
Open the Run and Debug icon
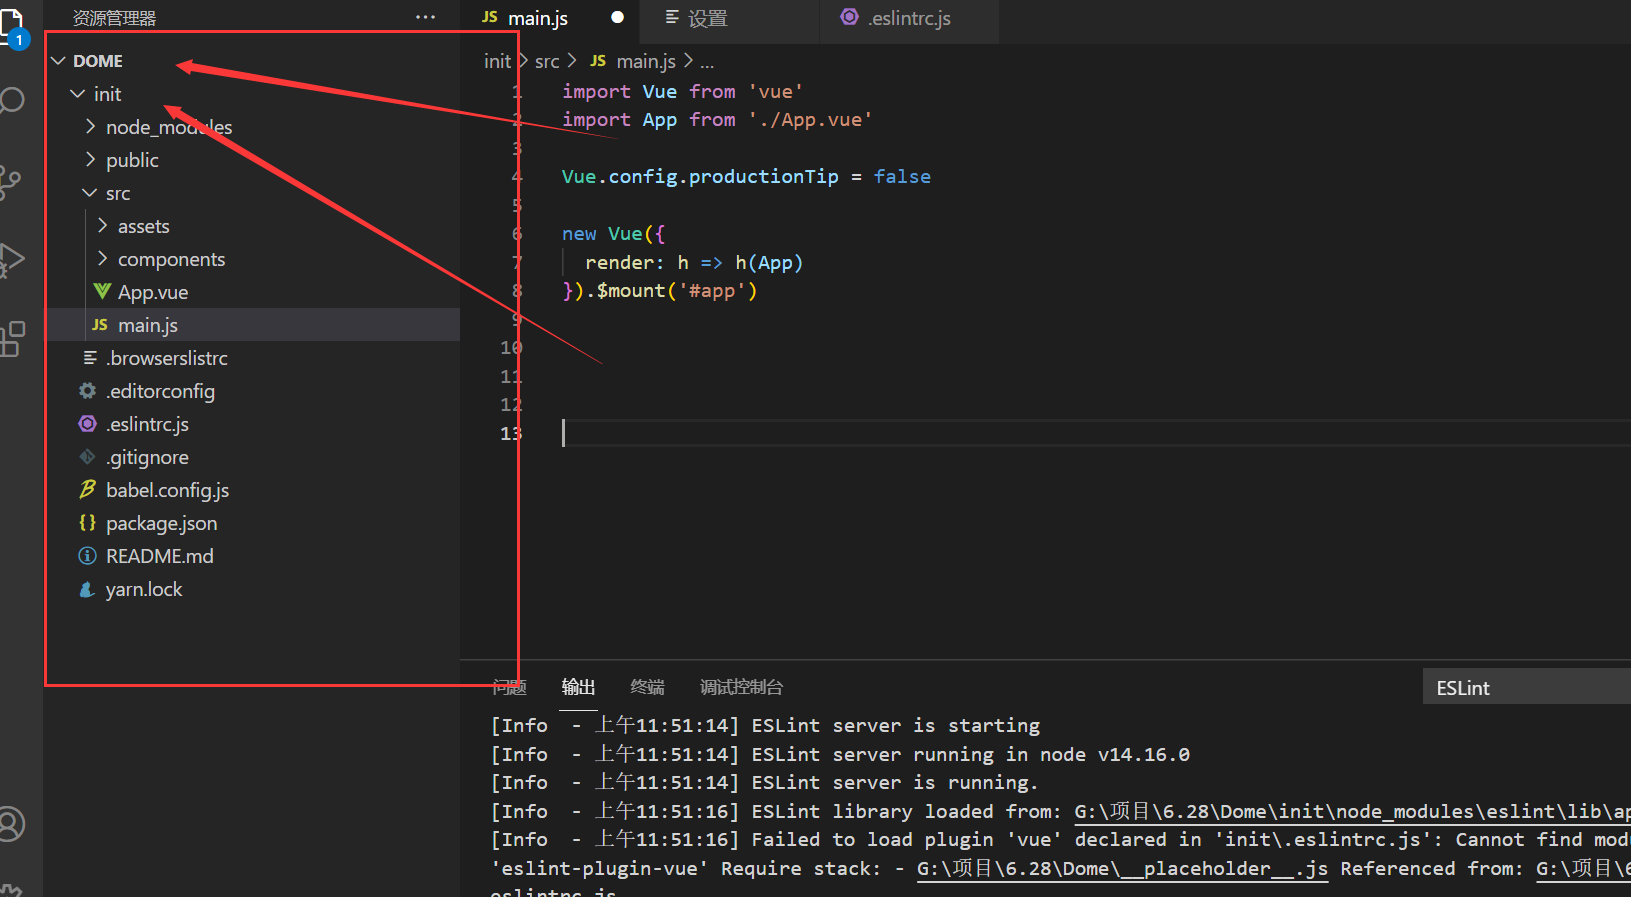[10, 259]
